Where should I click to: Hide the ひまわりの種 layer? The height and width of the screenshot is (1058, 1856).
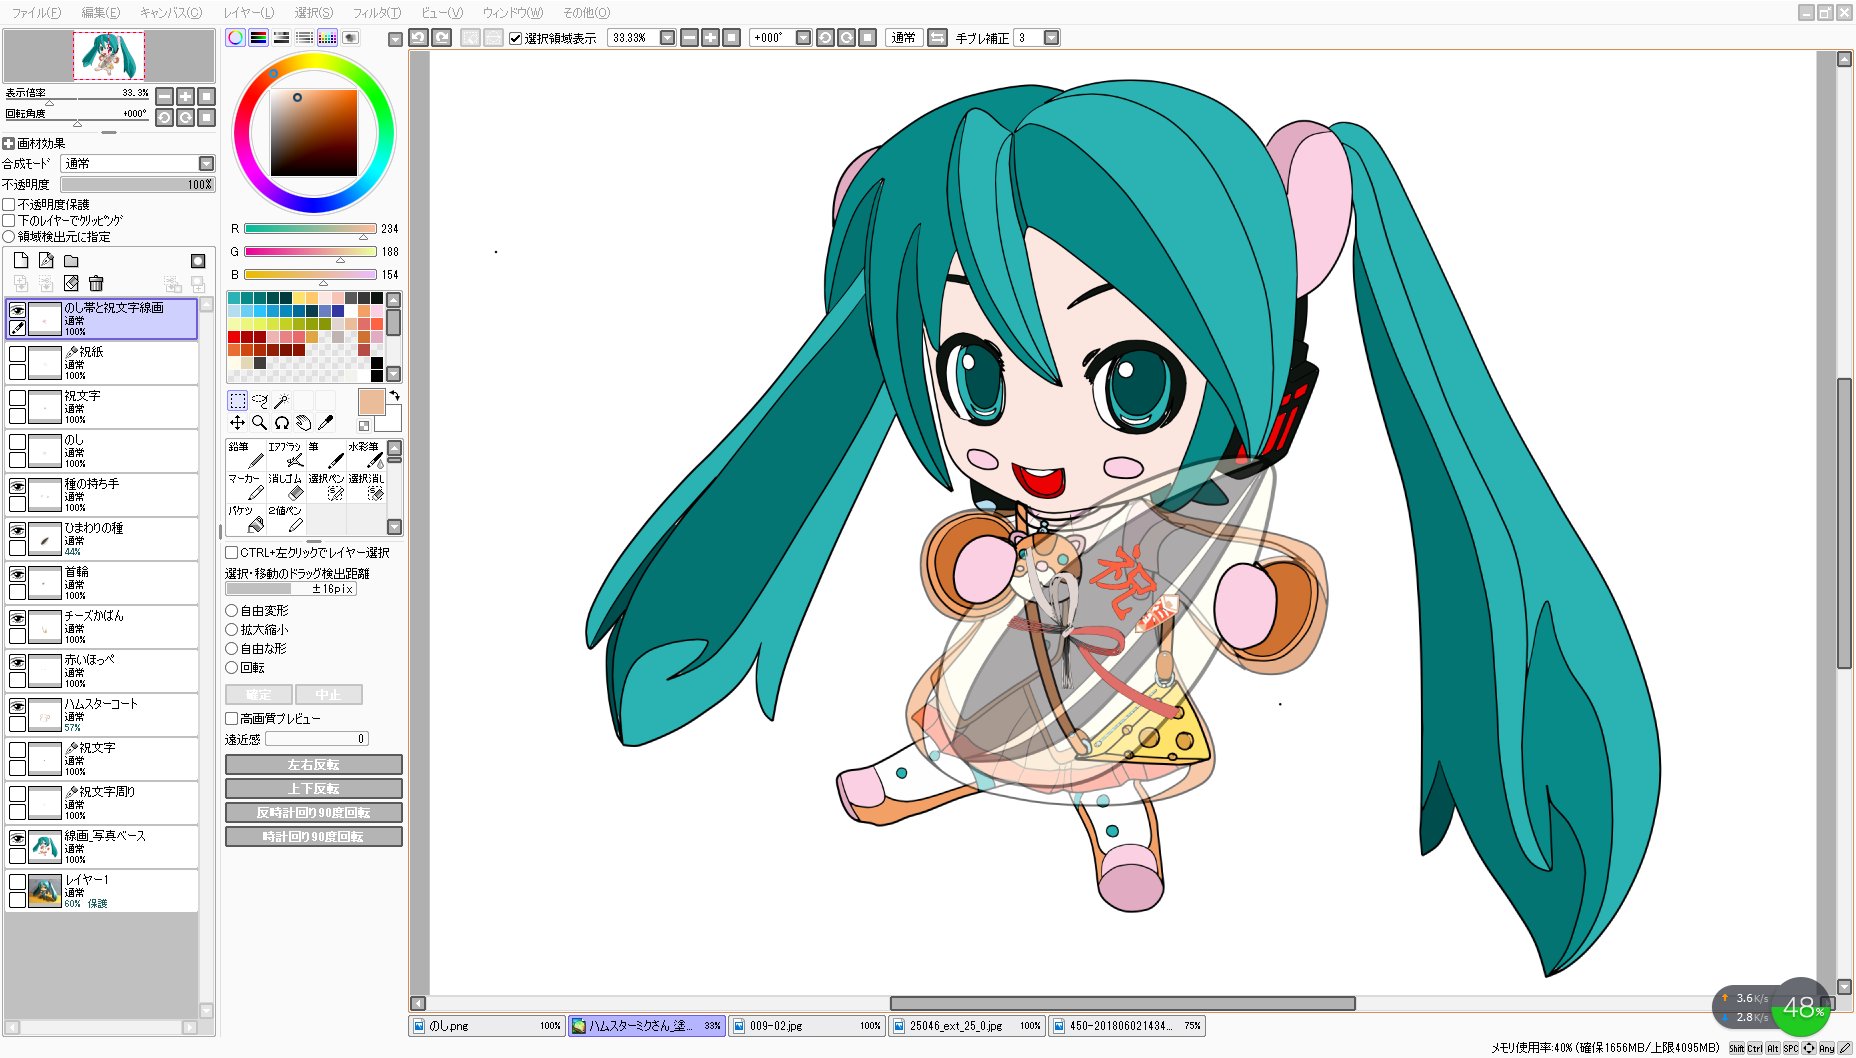click(x=17, y=530)
